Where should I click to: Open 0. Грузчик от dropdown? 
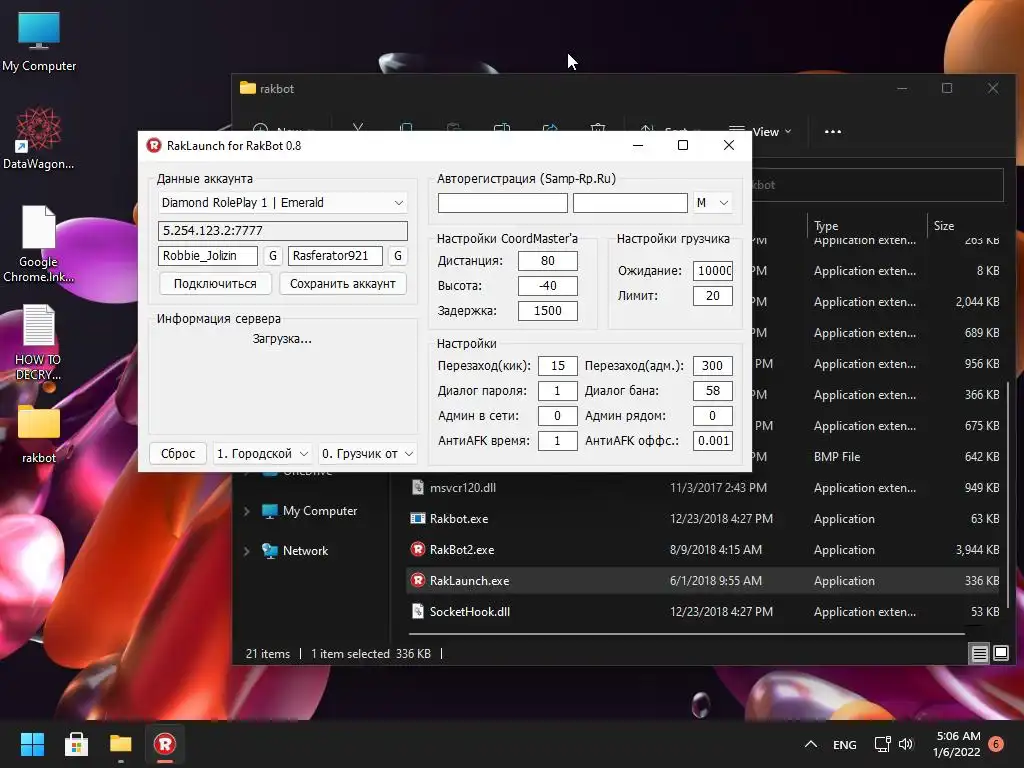coord(368,453)
